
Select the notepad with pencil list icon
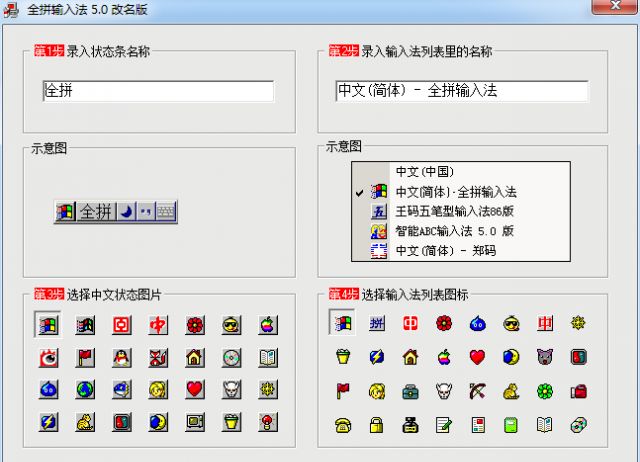[444, 425]
